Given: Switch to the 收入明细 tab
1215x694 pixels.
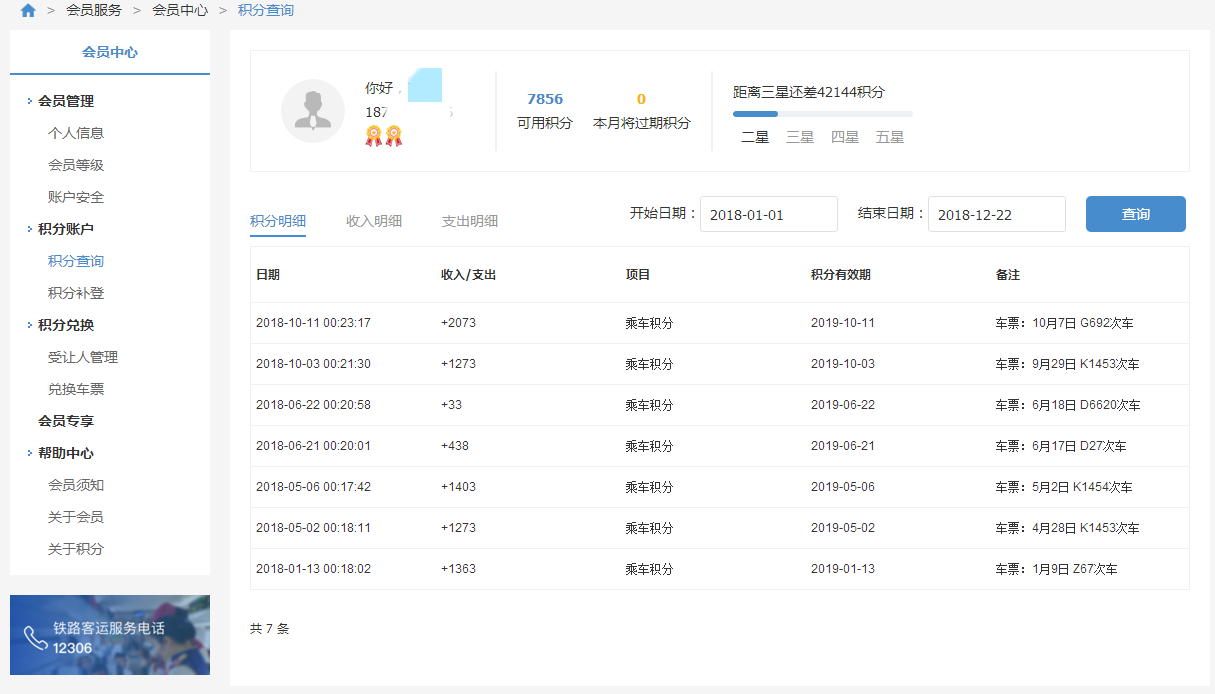Looking at the screenshot, I should (x=374, y=221).
